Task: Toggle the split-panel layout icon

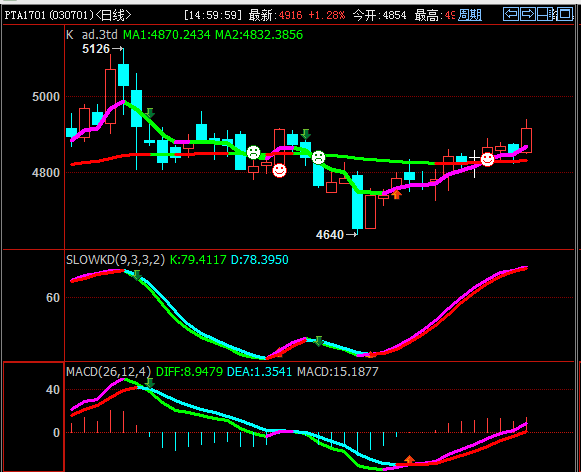Action: [x=546, y=14]
